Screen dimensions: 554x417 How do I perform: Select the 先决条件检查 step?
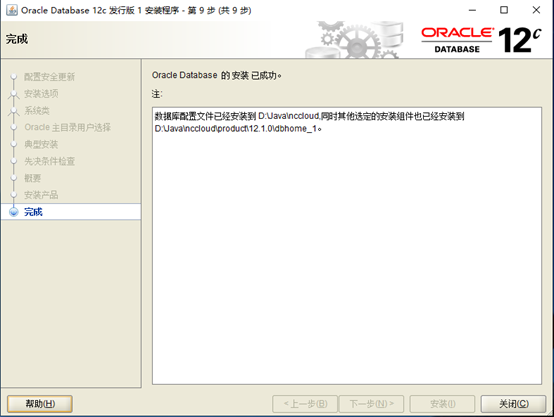point(49,161)
